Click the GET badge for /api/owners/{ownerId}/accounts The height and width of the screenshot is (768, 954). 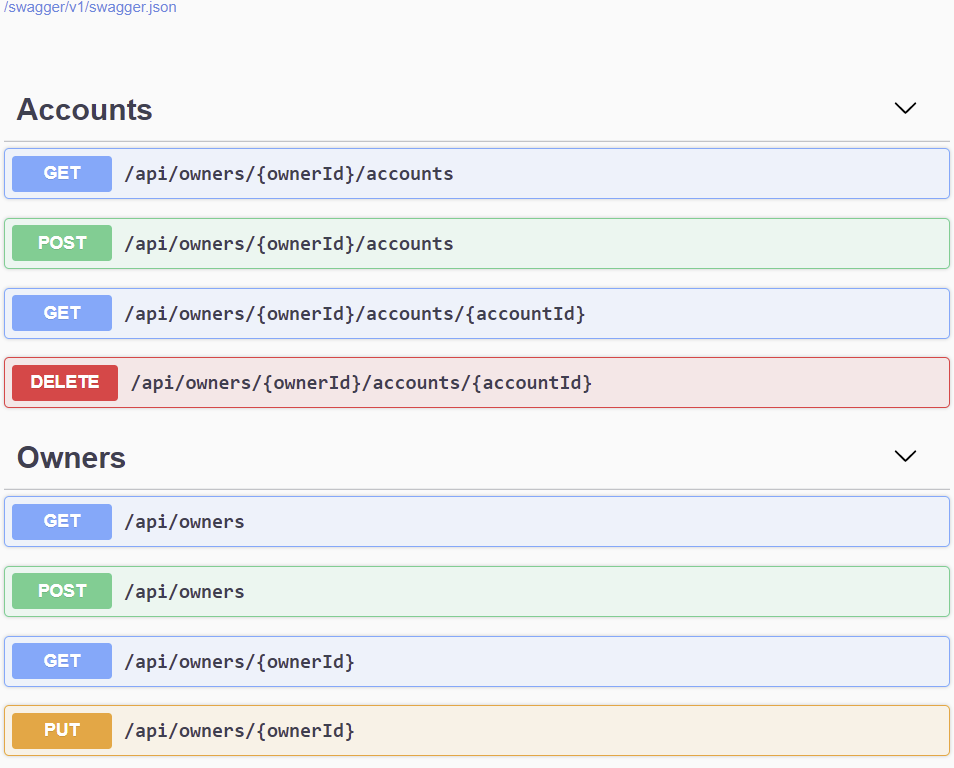(62, 173)
